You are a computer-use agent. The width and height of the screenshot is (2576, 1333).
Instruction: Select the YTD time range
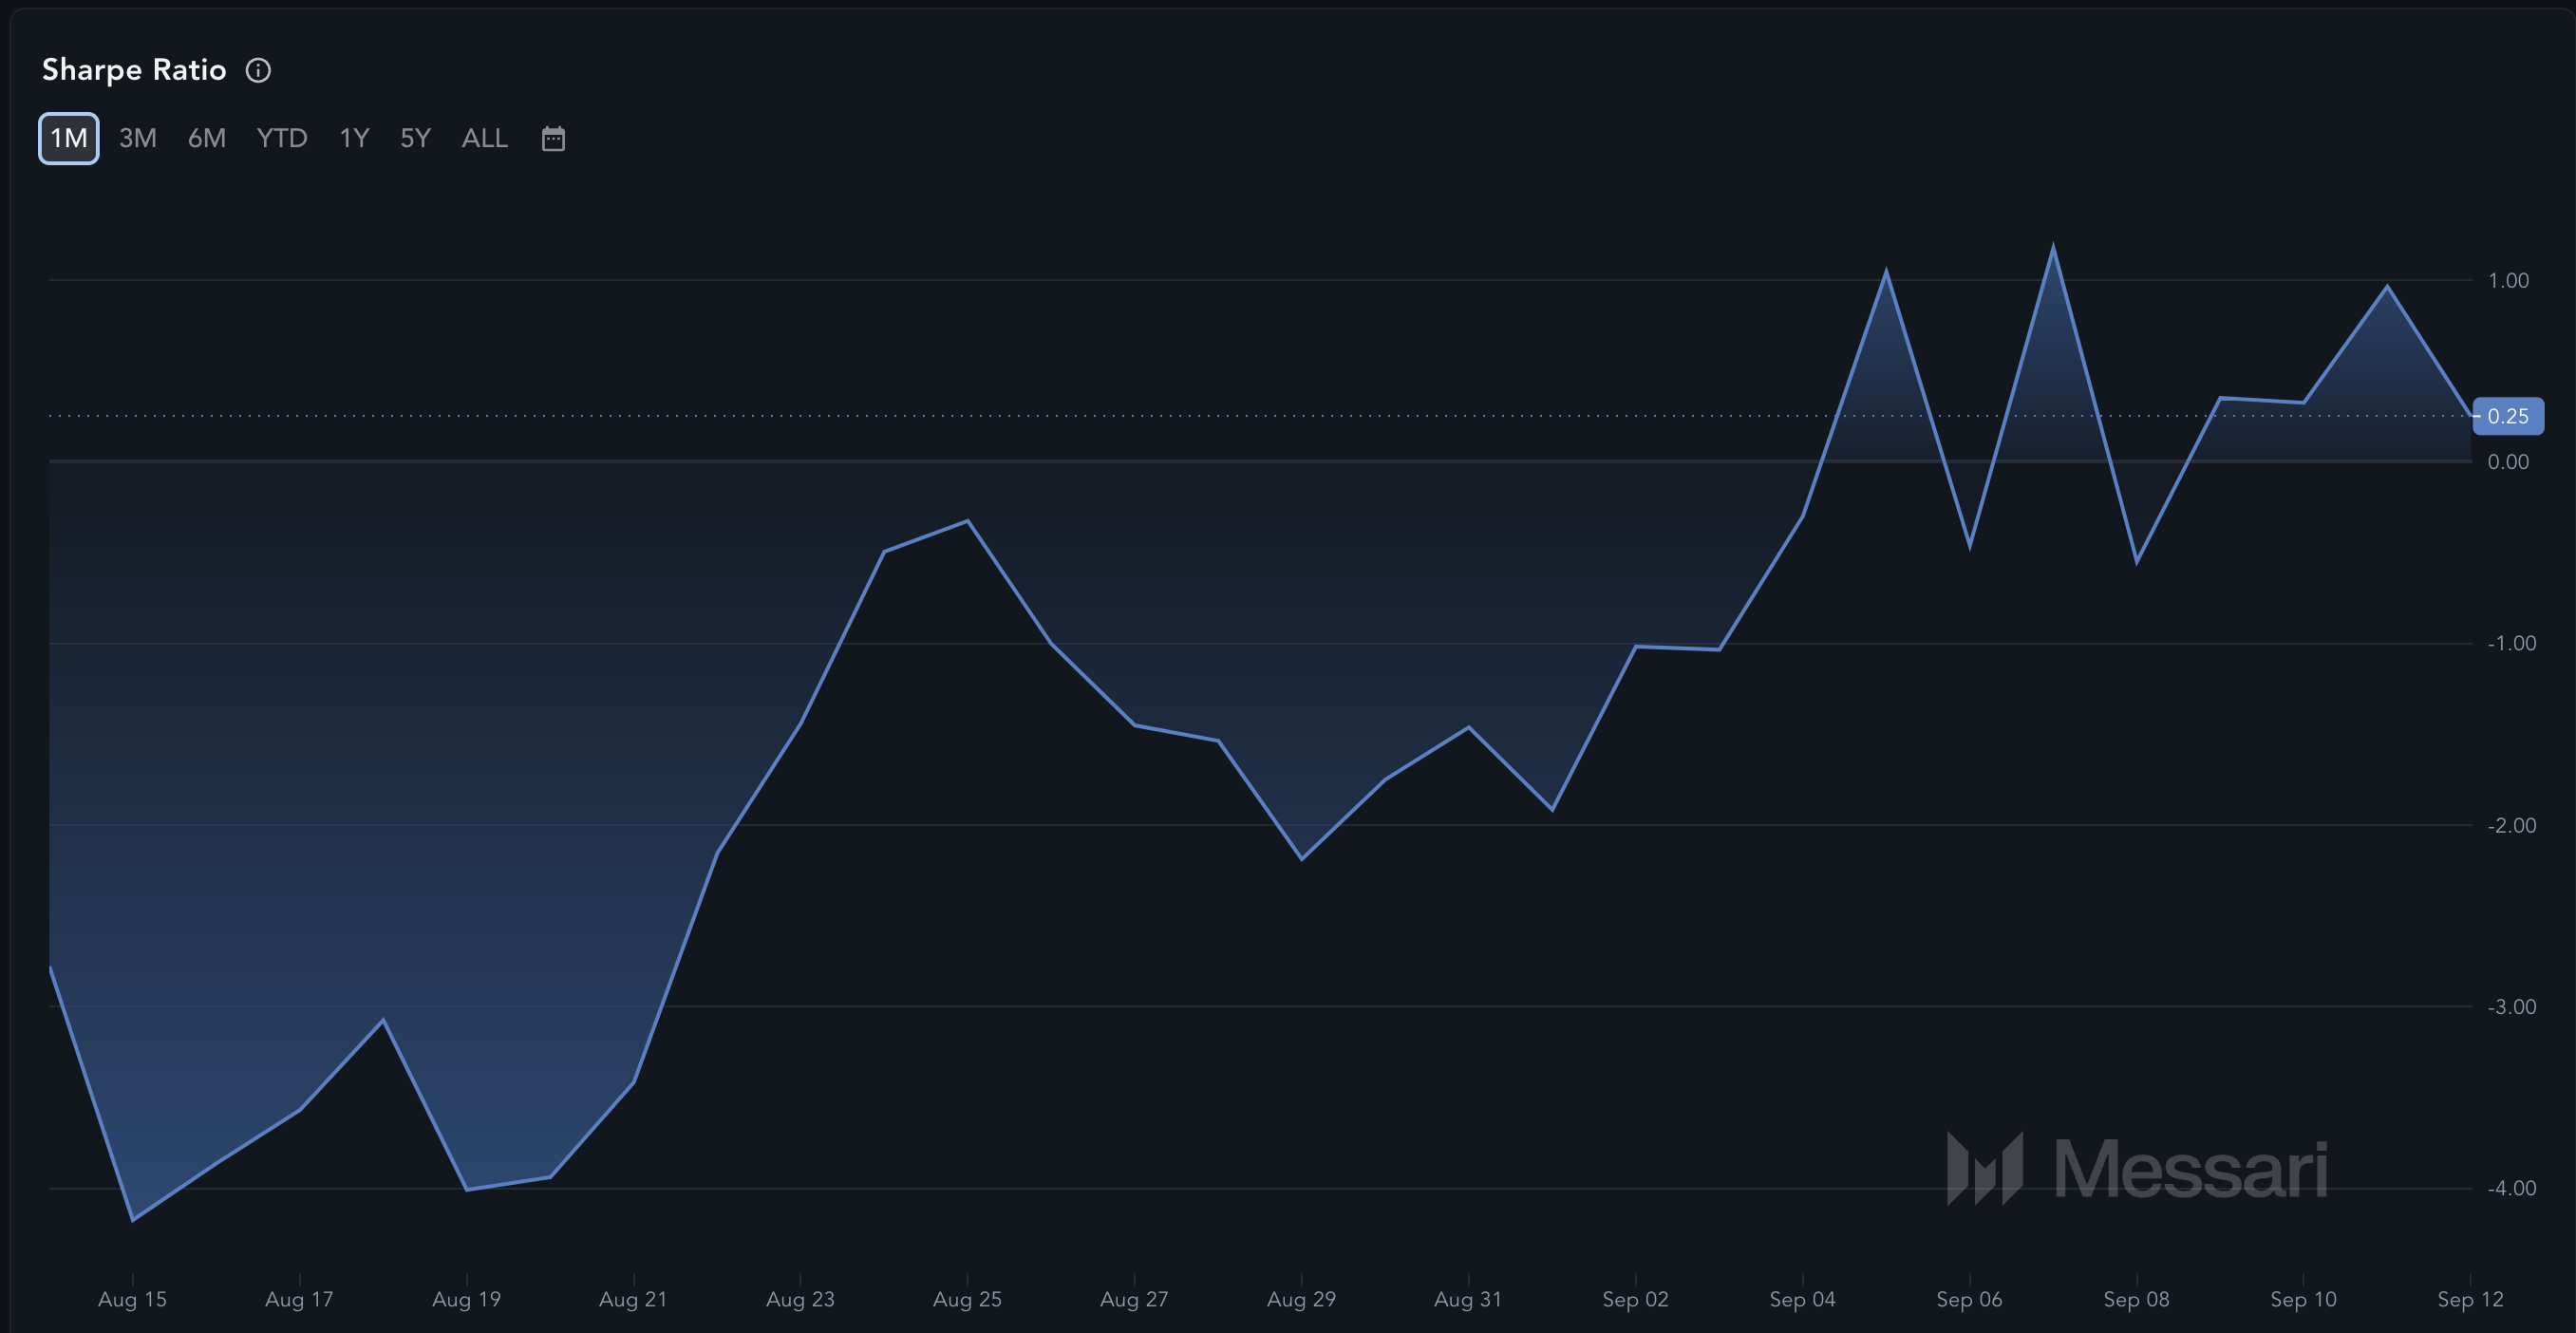[x=282, y=138]
